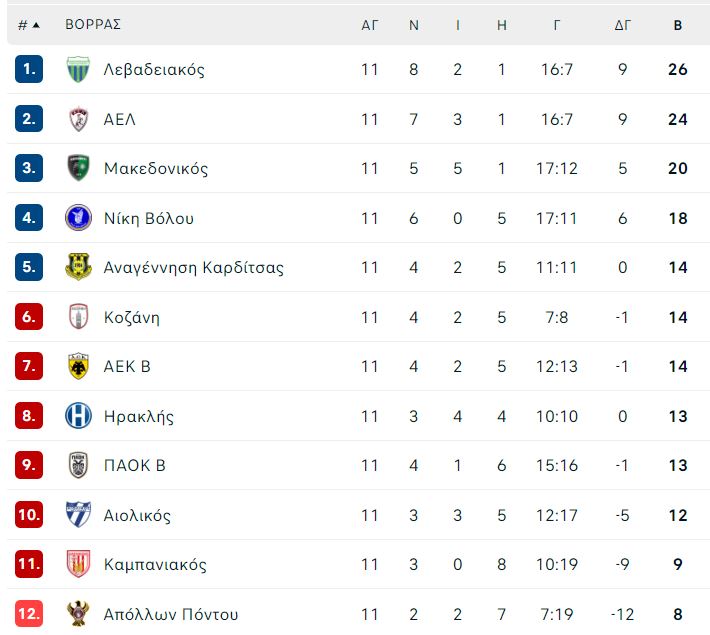Open the Κοζάνη team link

pos(131,318)
